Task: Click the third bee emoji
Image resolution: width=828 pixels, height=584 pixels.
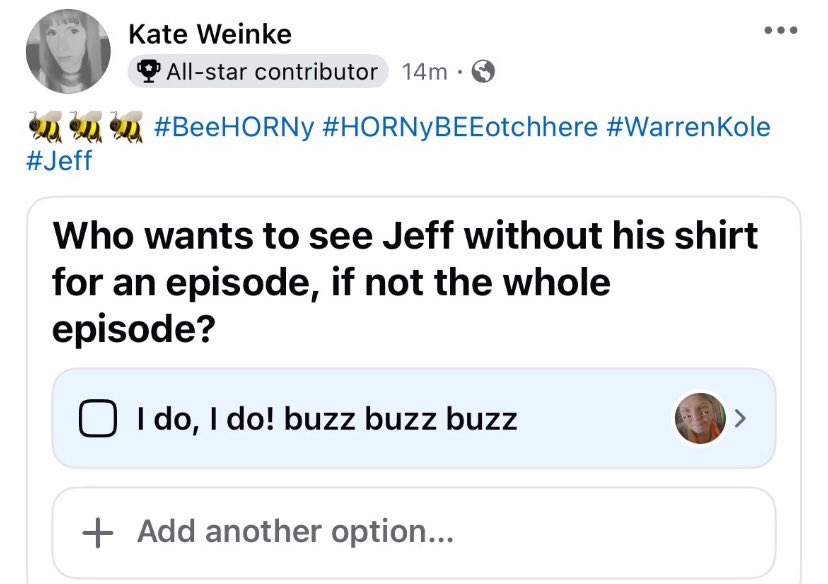Action: (126, 127)
